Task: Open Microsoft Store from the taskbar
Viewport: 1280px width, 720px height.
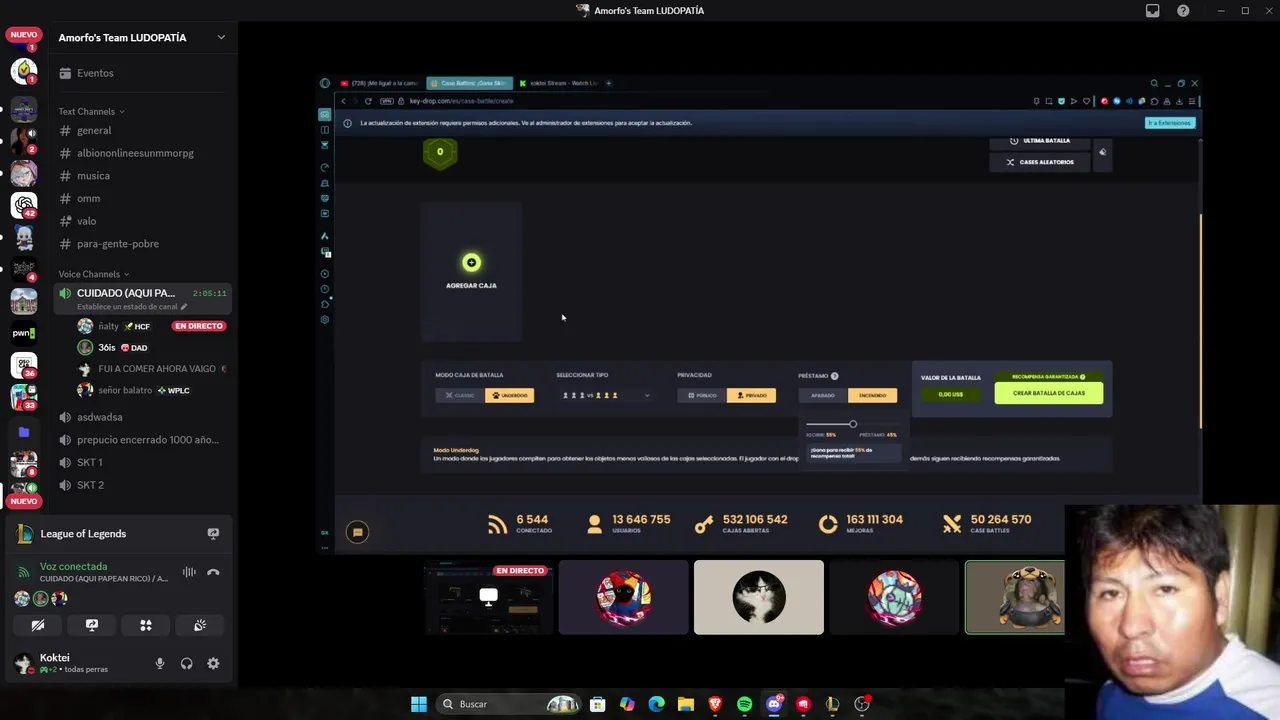Action: click(598, 704)
